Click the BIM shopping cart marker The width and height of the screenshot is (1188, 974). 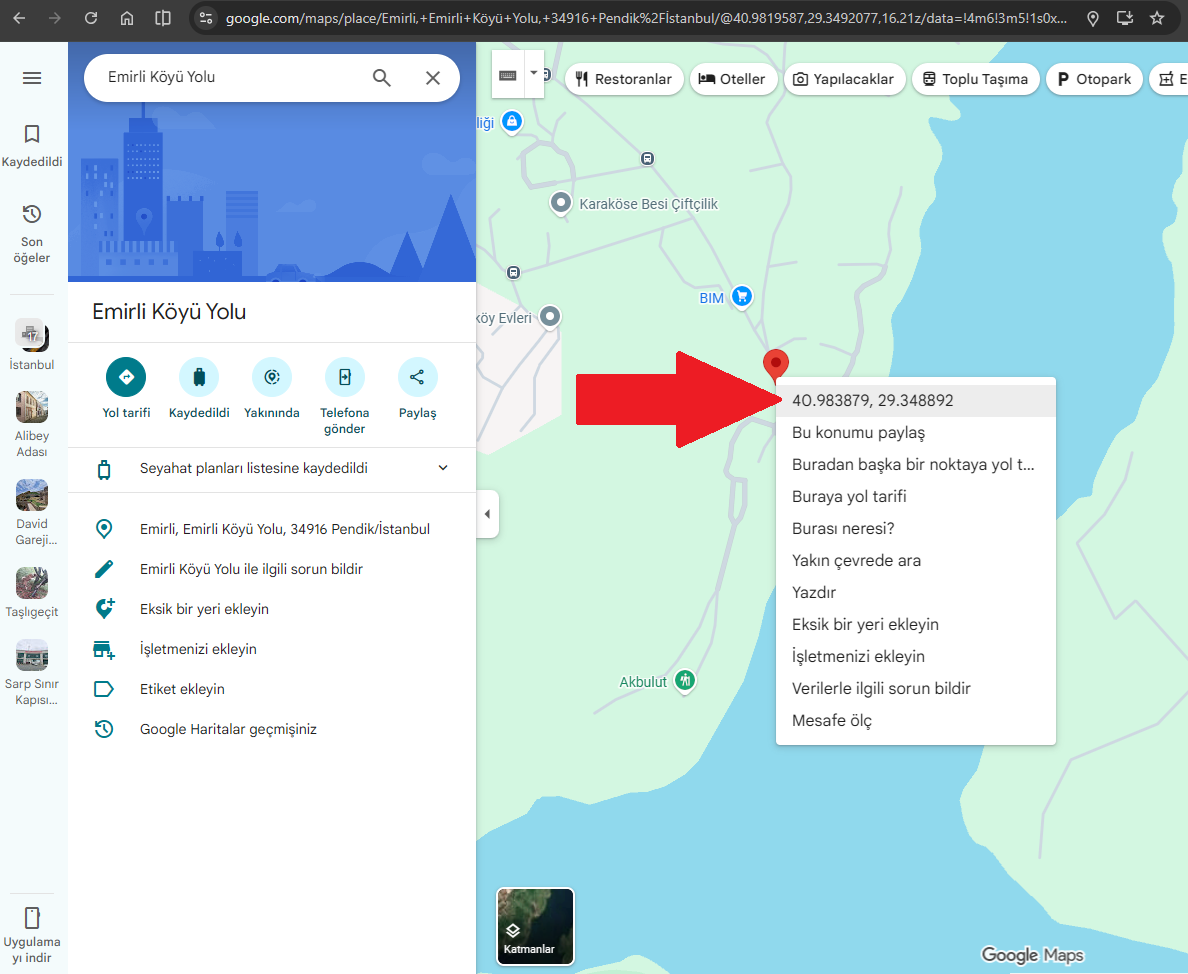(742, 296)
